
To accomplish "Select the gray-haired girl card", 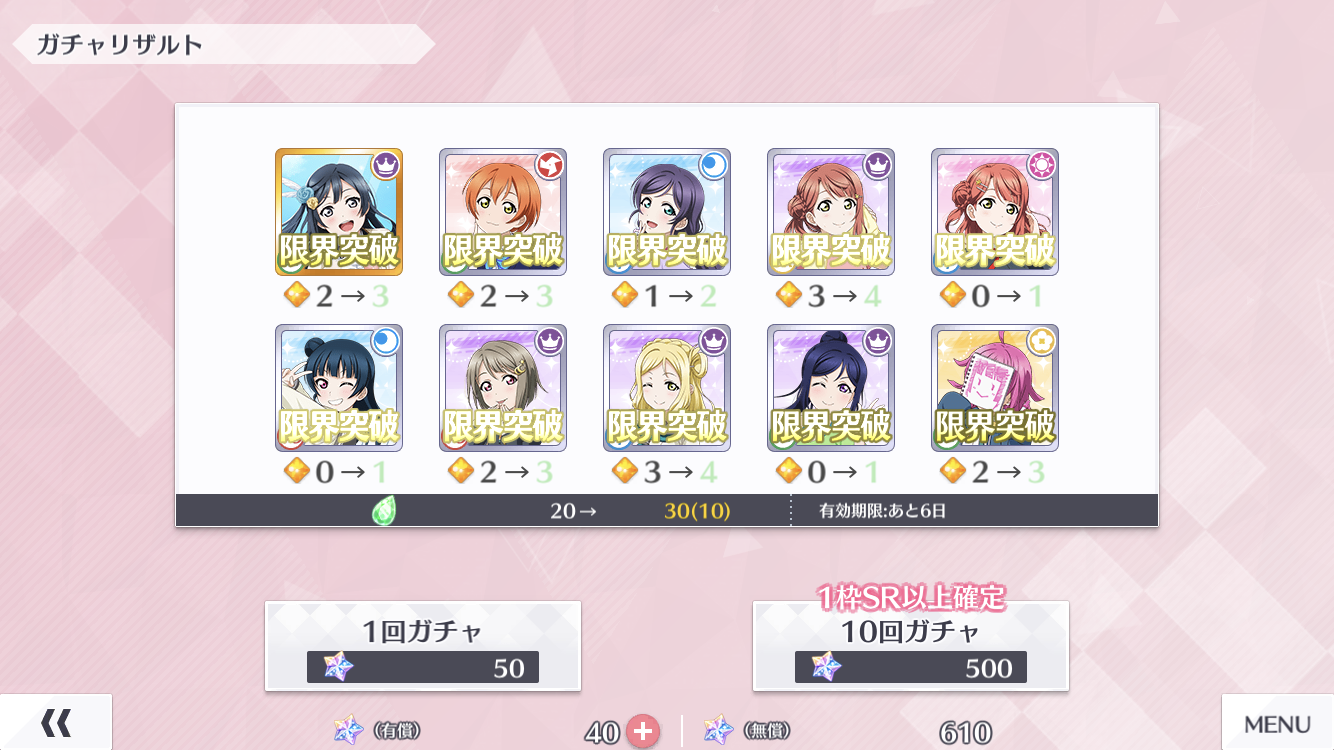I will tap(503, 388).
